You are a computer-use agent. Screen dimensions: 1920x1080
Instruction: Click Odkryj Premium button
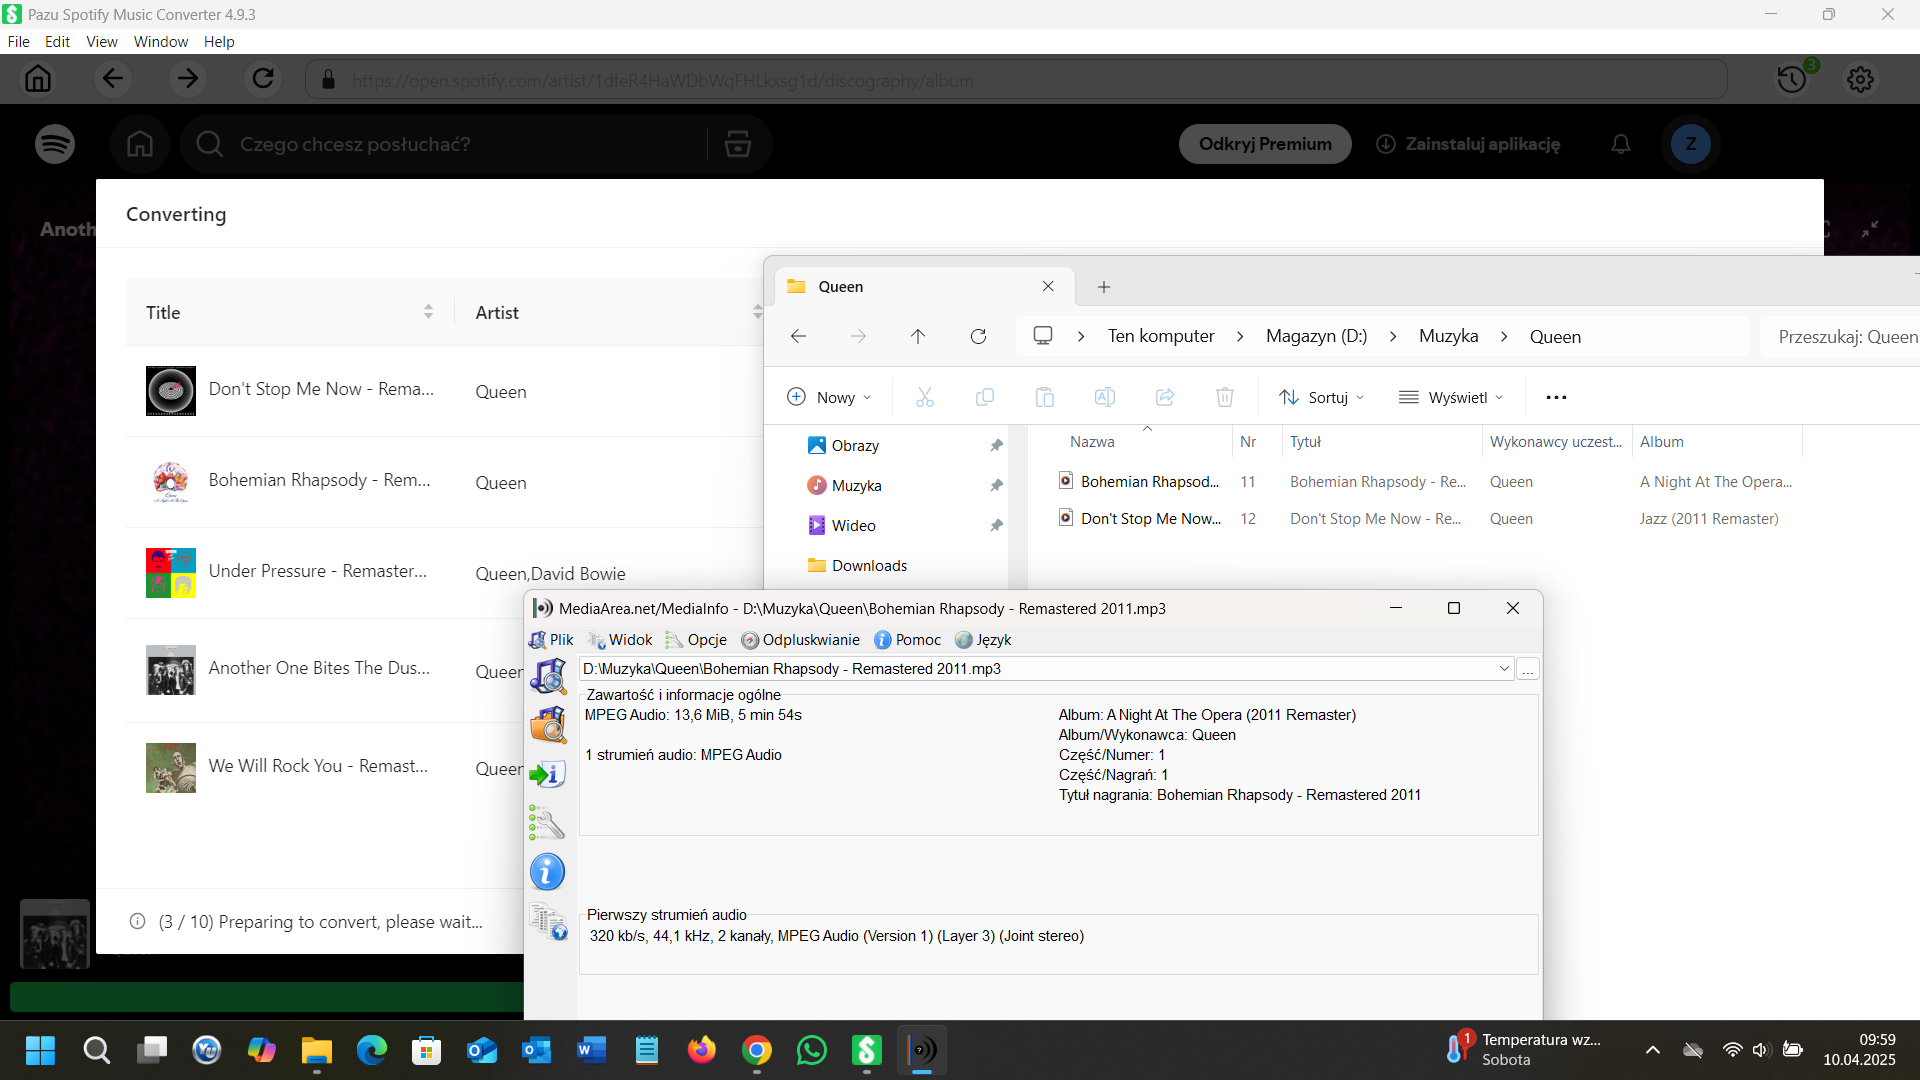(1265, 144)
